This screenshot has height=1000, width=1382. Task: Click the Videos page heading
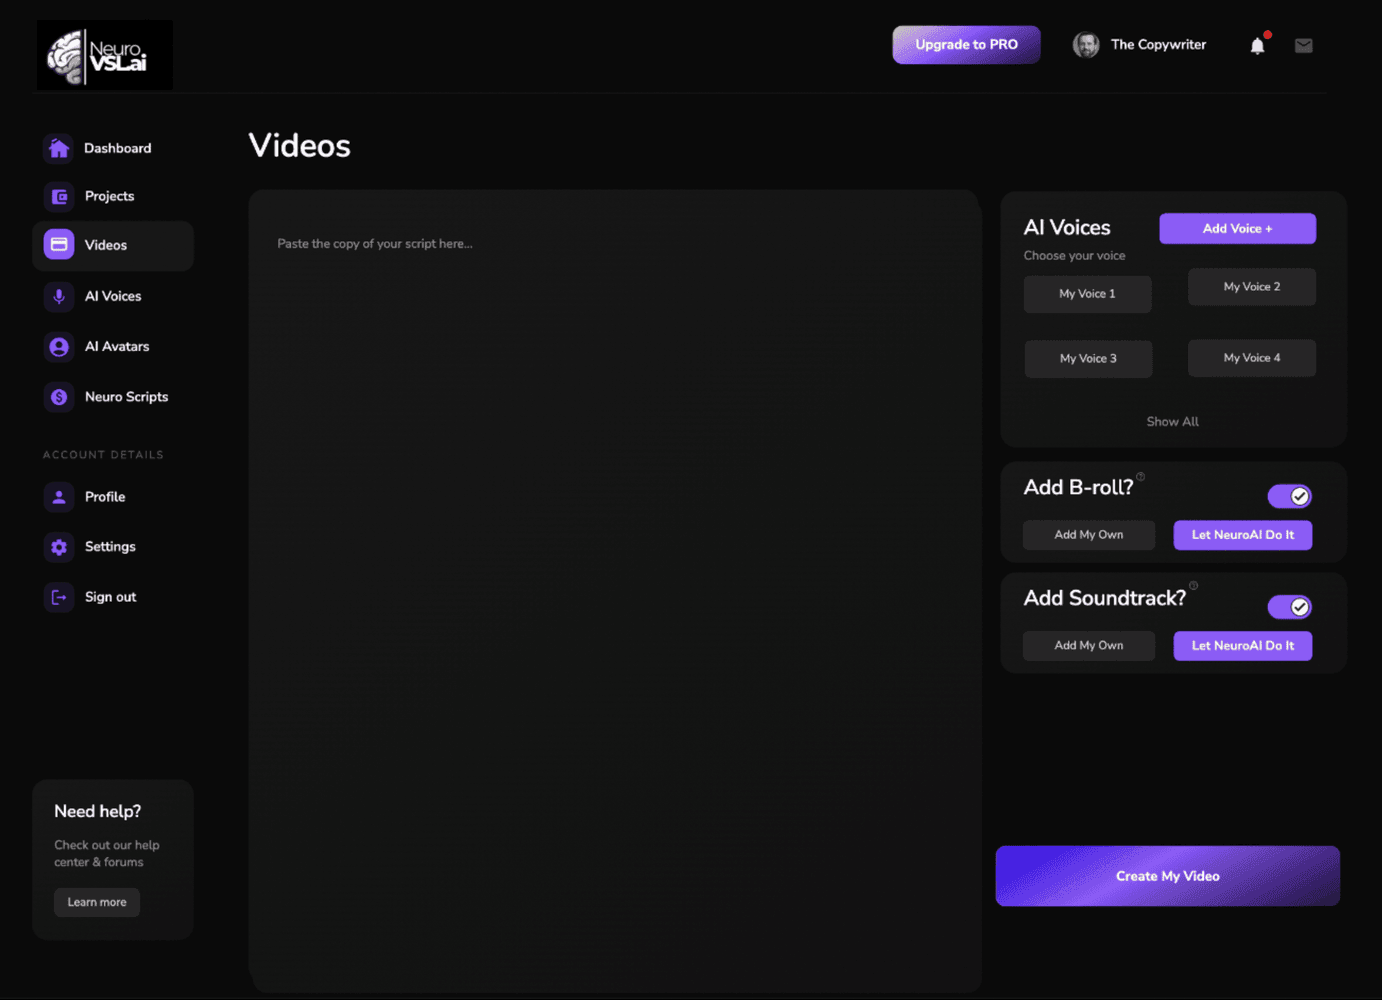point(299,146)
